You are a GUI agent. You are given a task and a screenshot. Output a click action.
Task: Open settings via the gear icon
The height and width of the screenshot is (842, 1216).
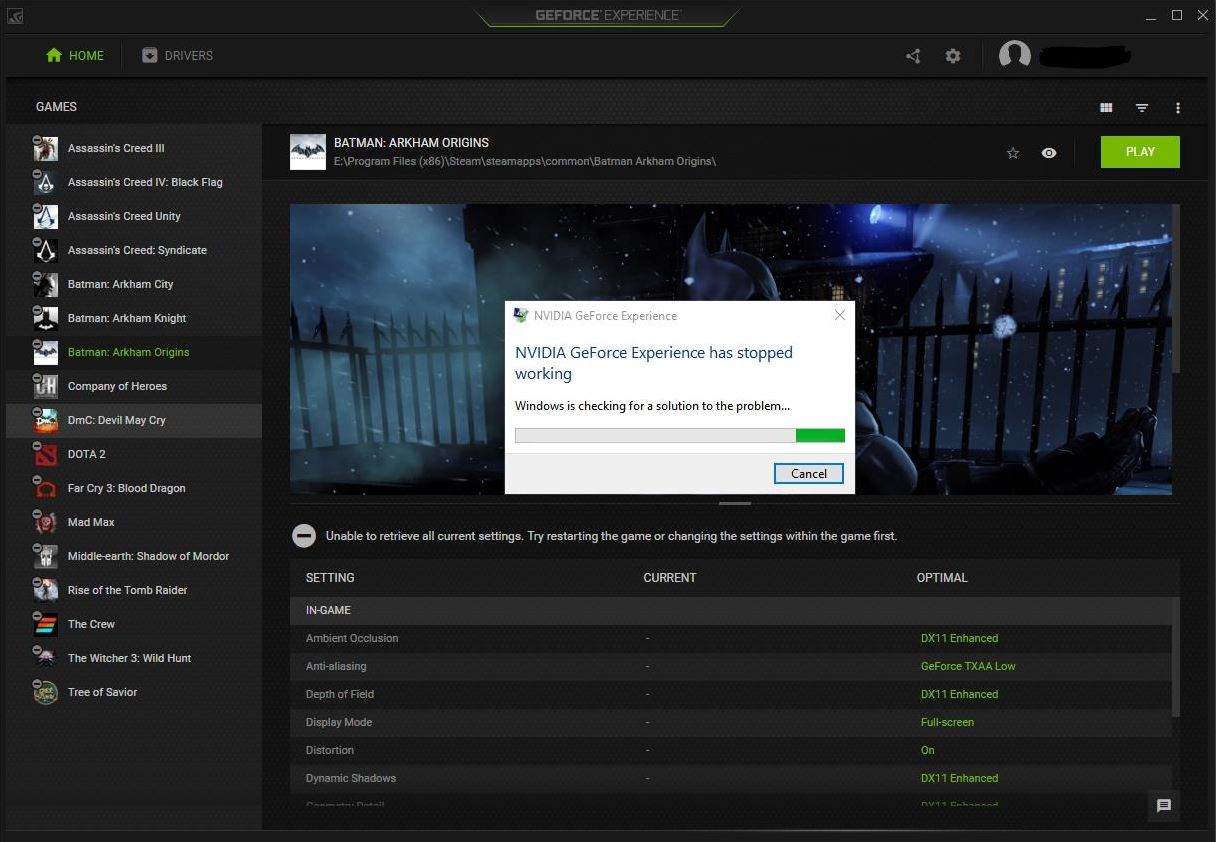click(x=953, y=56)
